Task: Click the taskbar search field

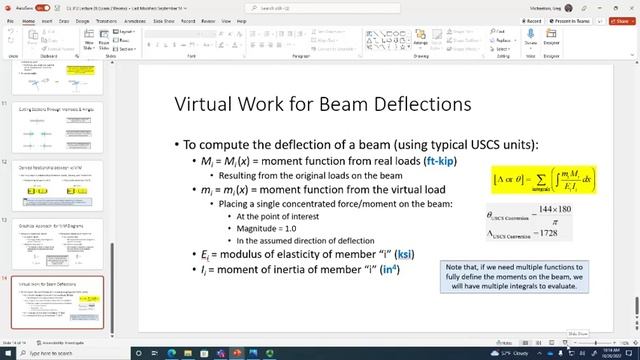Action: click(73, 353)
